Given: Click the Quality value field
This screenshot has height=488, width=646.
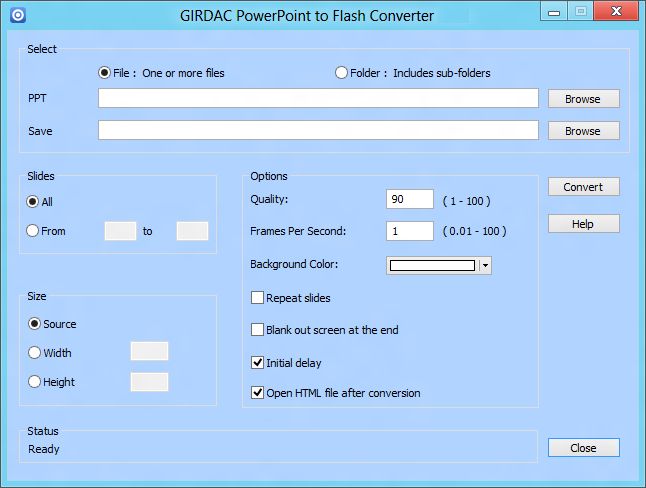Looking at the screenshot, I should click(410, 199).
